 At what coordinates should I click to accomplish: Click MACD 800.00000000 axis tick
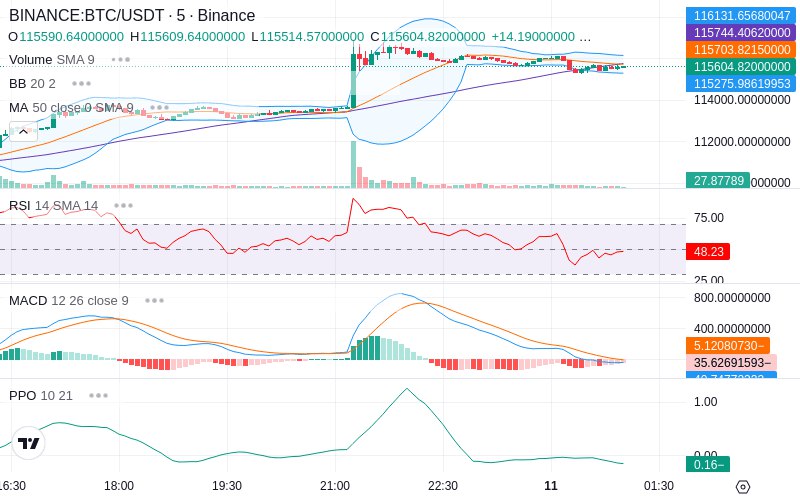click(732, 298)
